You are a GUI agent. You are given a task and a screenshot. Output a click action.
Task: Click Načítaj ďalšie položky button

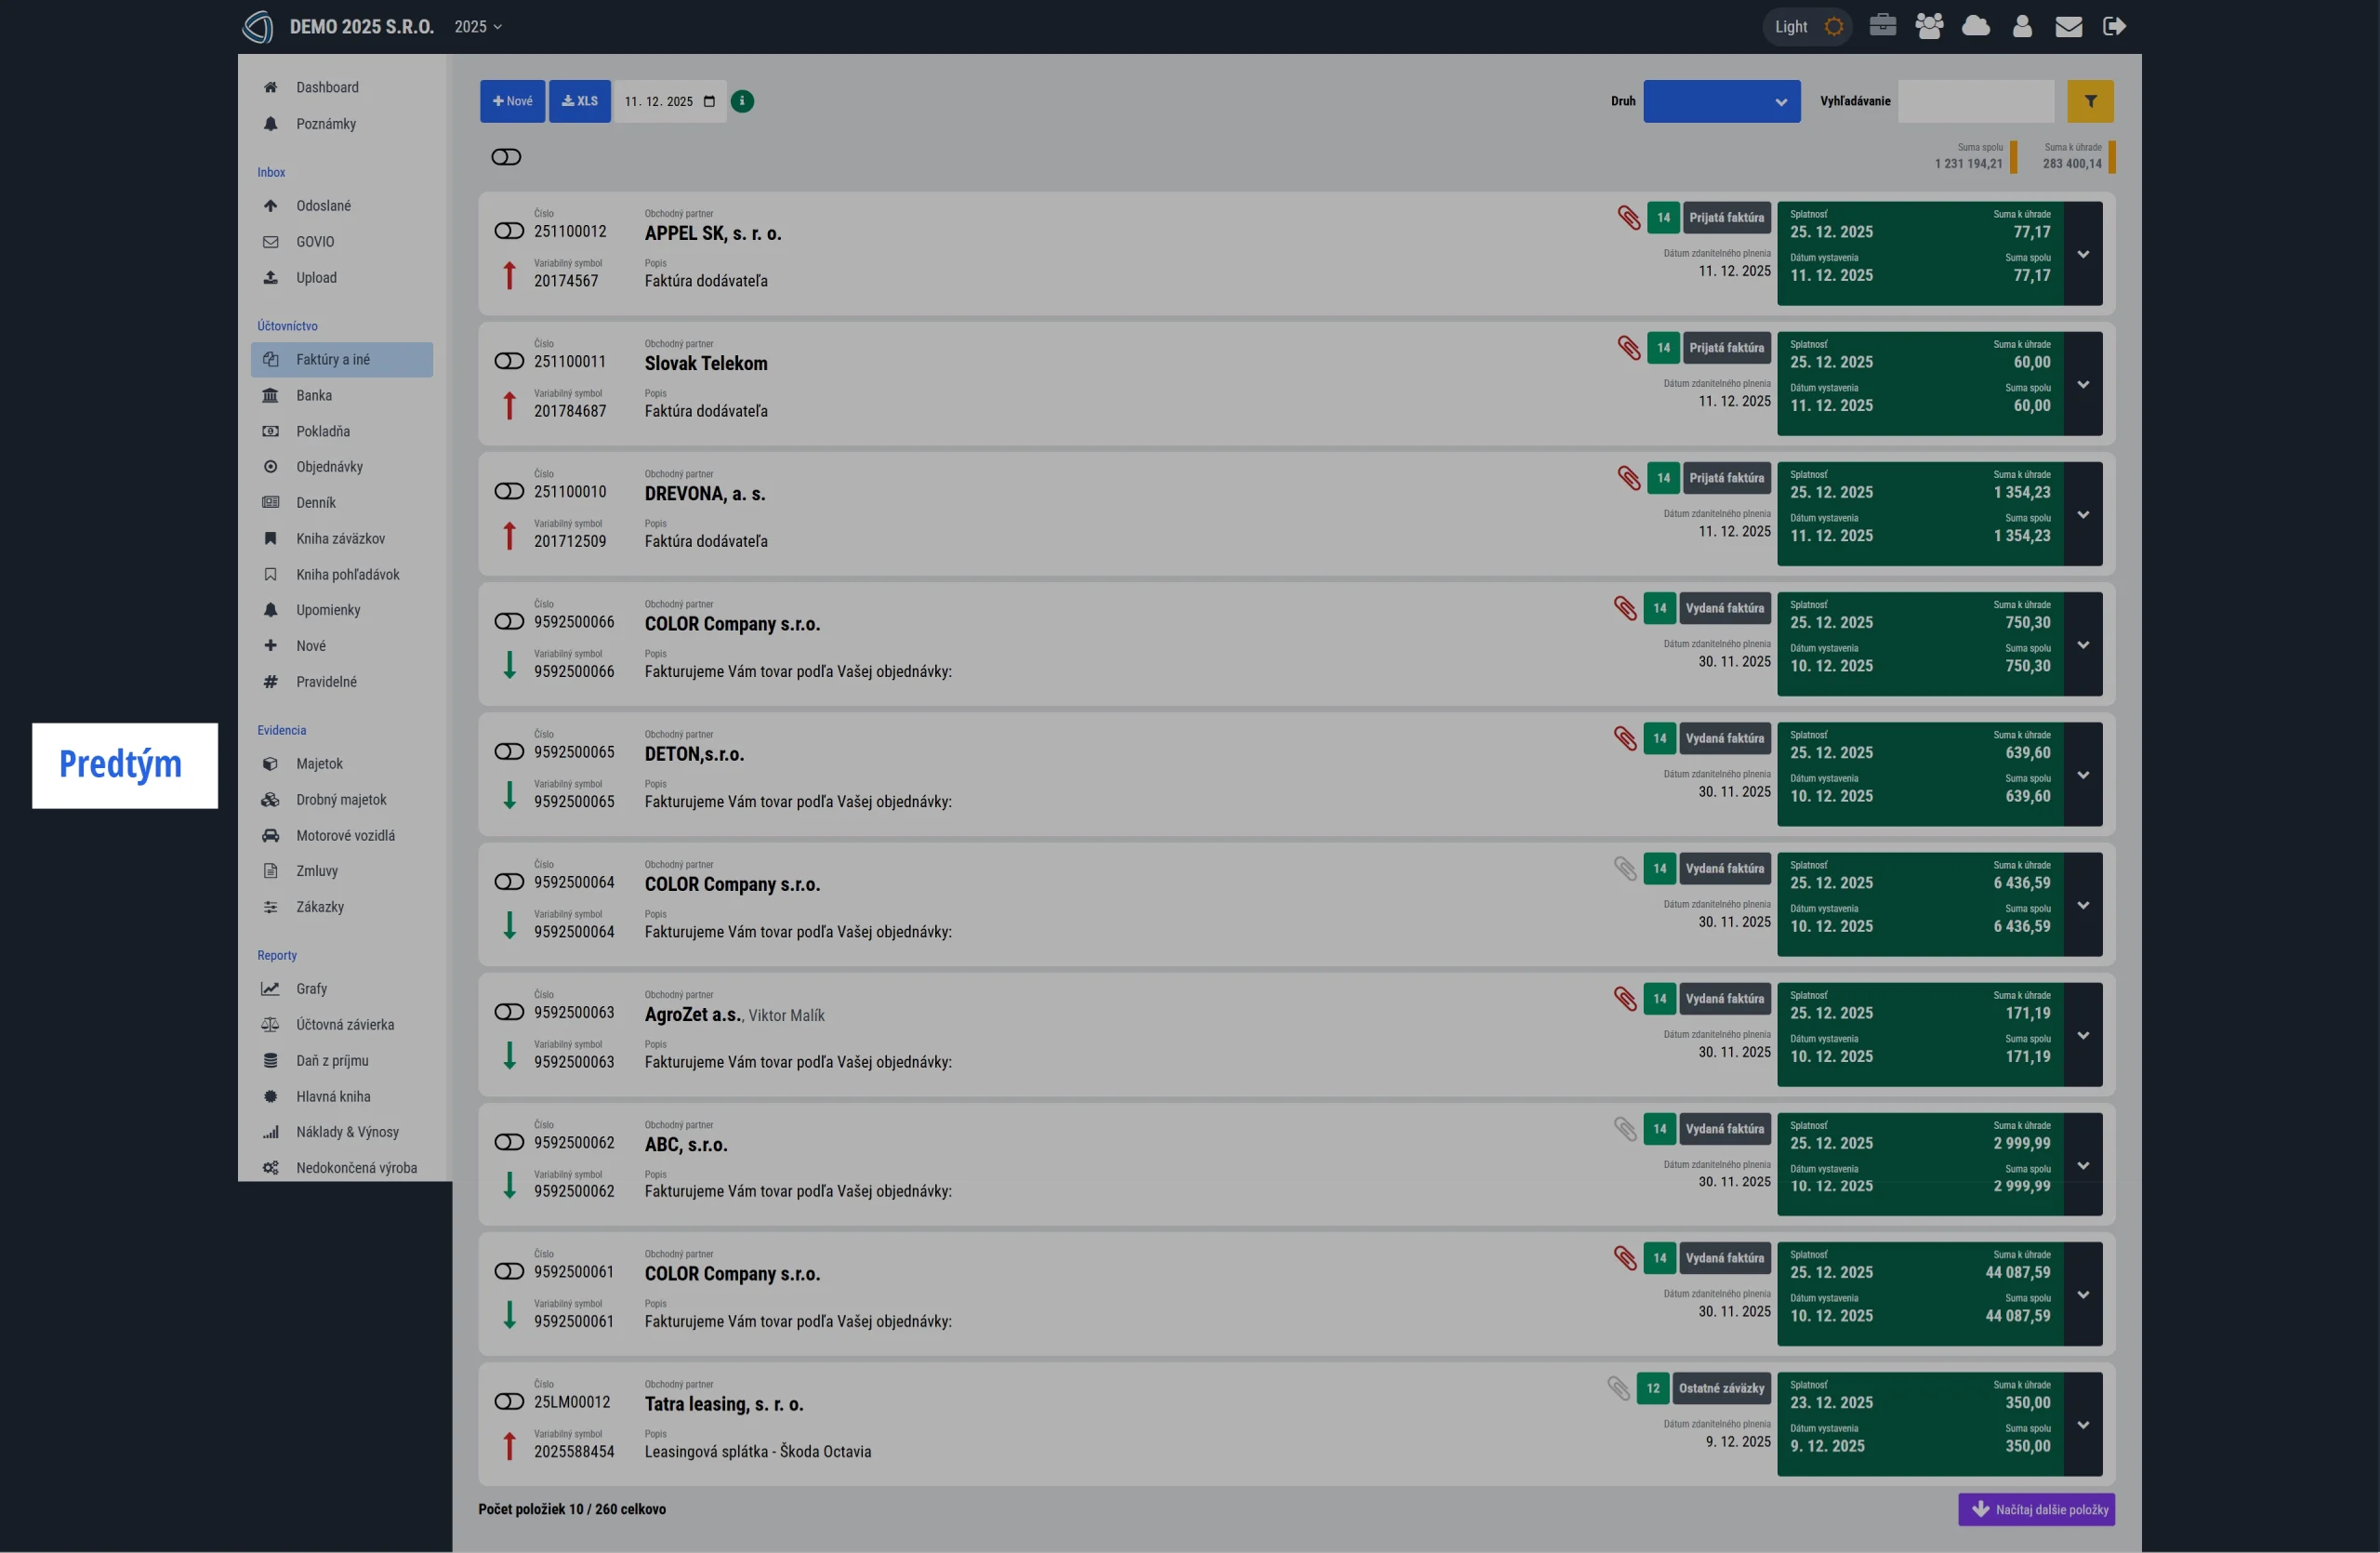coord(2036,1509)
